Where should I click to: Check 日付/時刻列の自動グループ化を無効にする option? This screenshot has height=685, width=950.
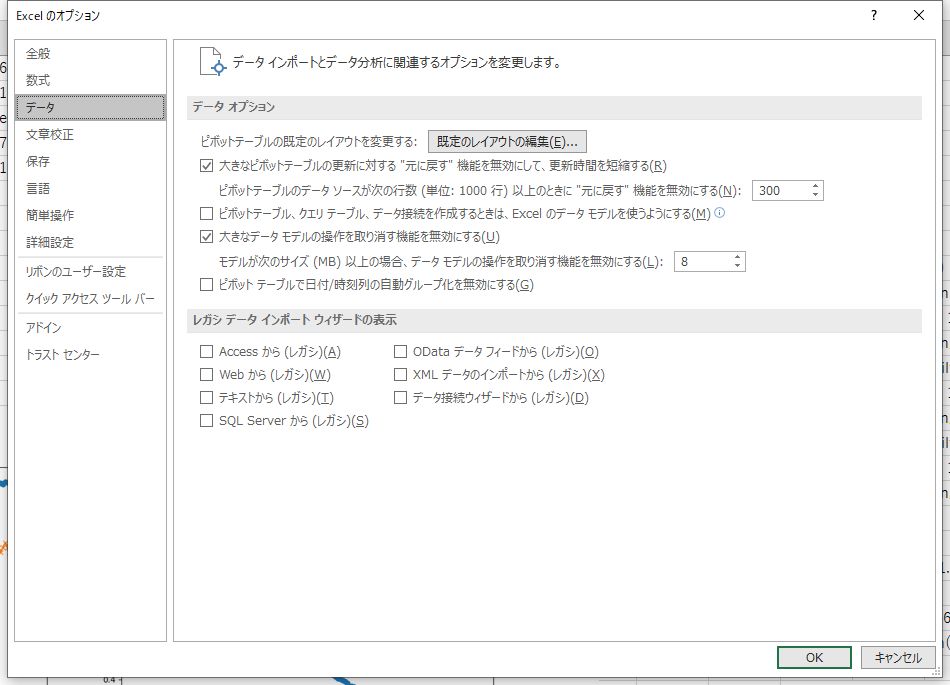click(x=207, y=285)
